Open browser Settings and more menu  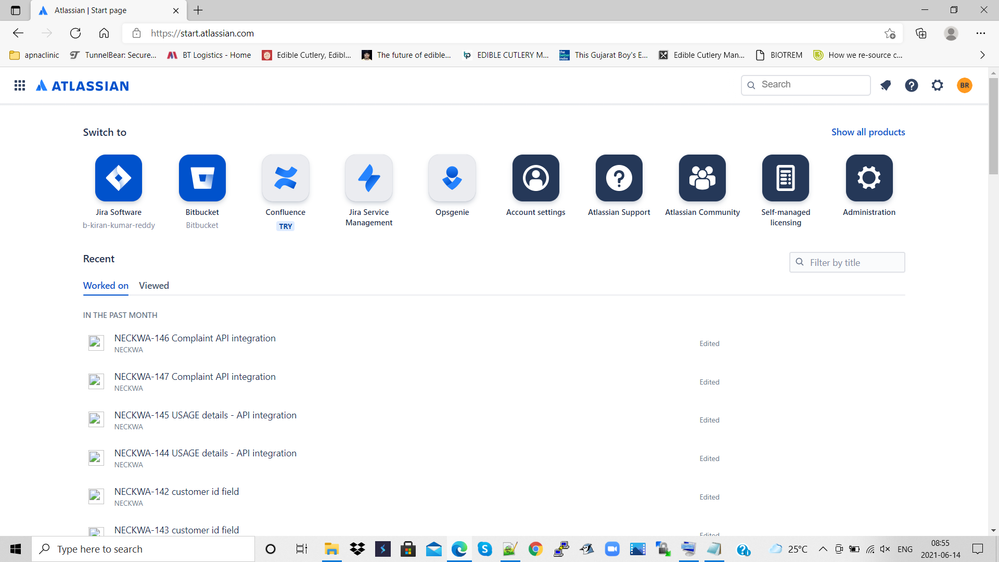click(x=981, y=33)
